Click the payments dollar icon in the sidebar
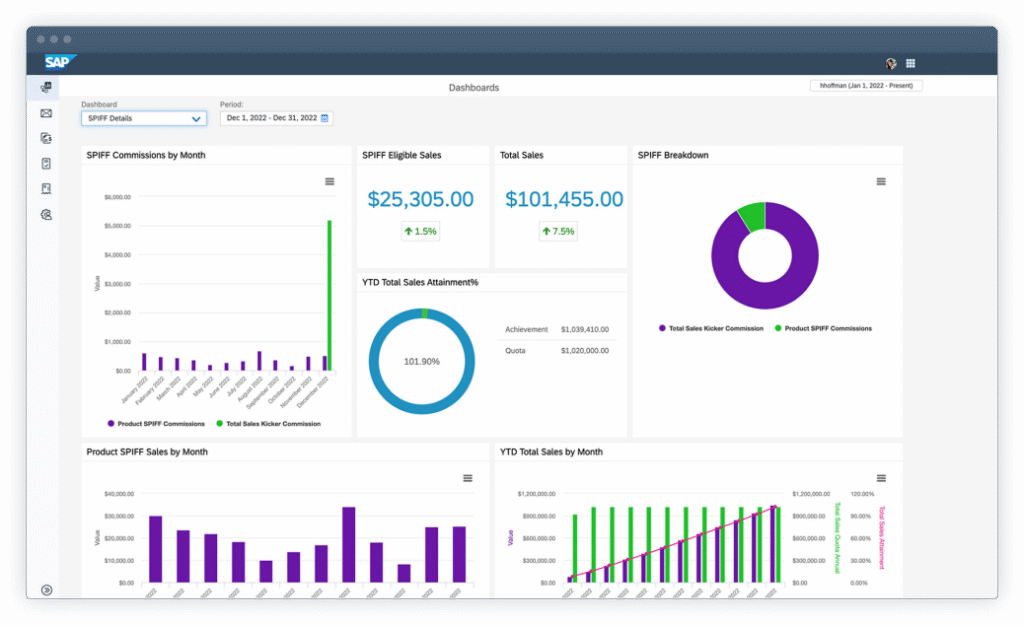The height and width of the screenshot is (625, 1024). (x=46, y=138)
